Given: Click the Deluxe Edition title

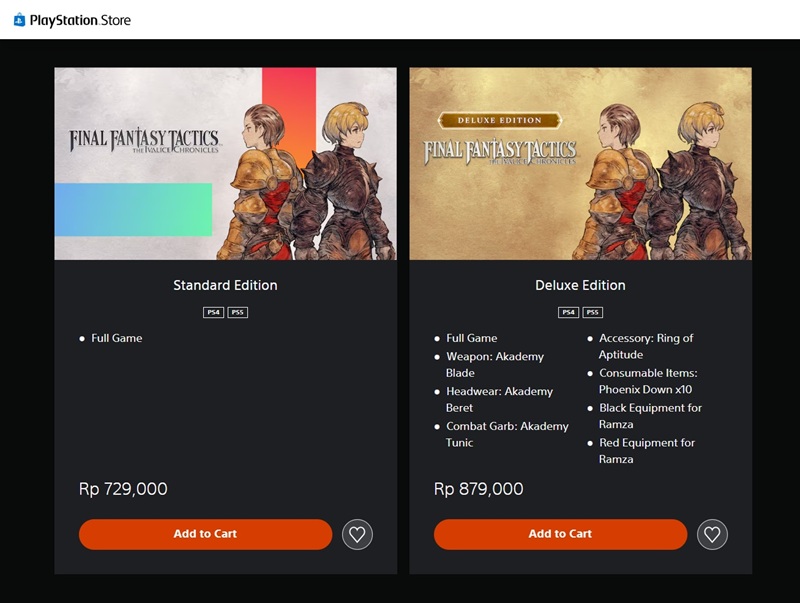Looking at the screenshot, I should pos(580,285).
